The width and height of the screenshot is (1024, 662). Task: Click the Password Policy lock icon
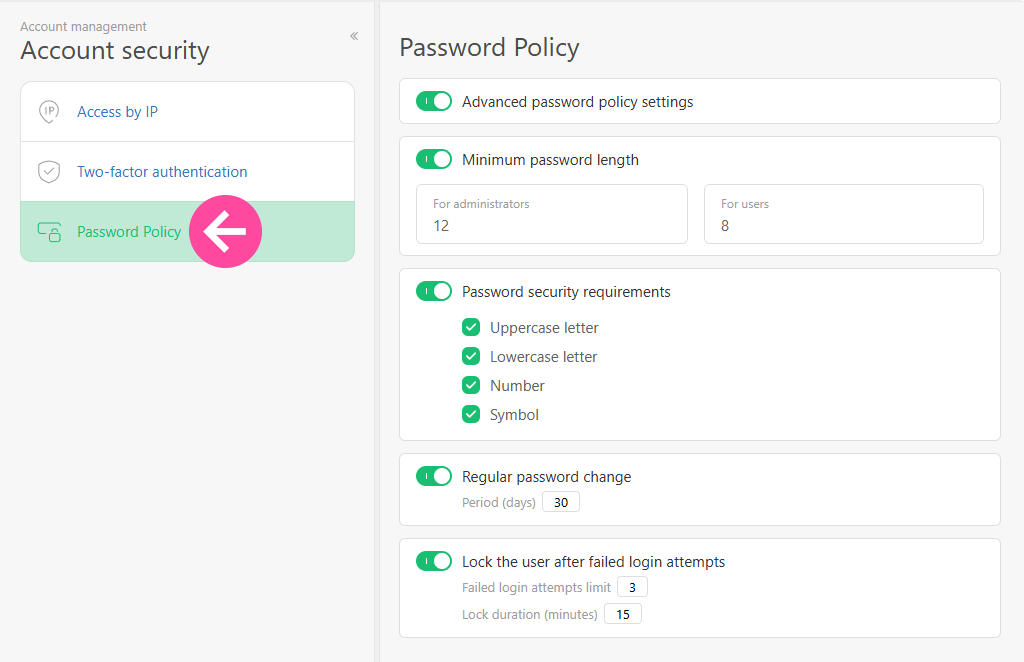[x=48, y=232]
